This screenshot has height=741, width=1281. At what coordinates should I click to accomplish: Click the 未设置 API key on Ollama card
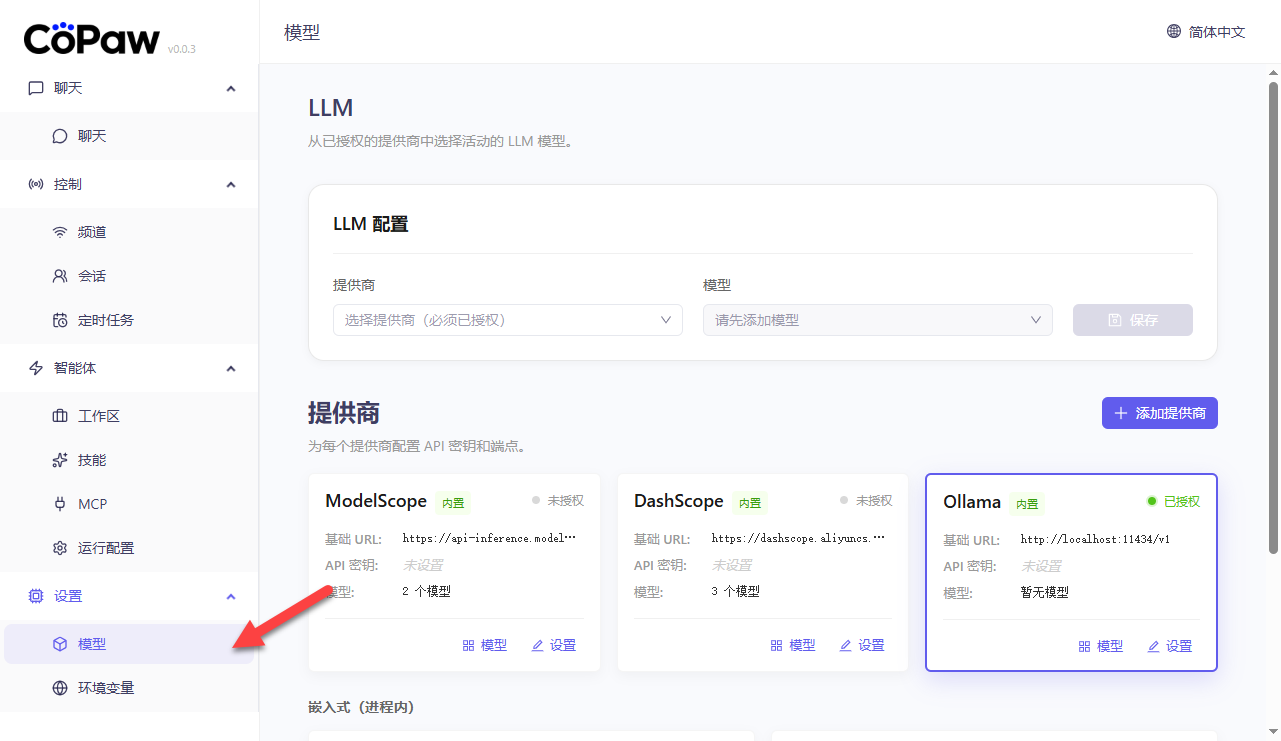point(1041,566)
